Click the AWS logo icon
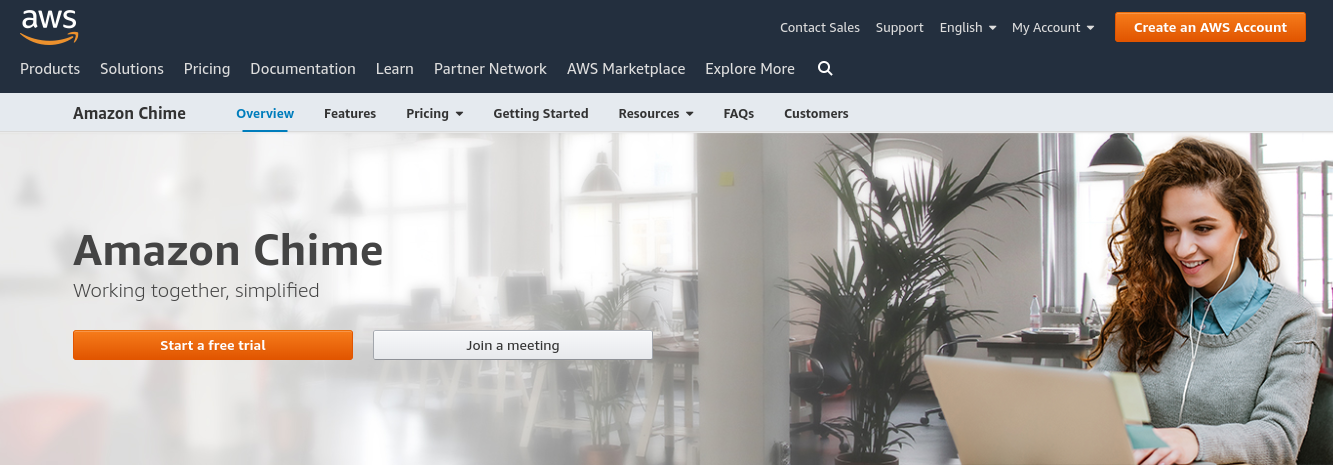Viewport: 1333px width, 465px height. click(49, 26)
